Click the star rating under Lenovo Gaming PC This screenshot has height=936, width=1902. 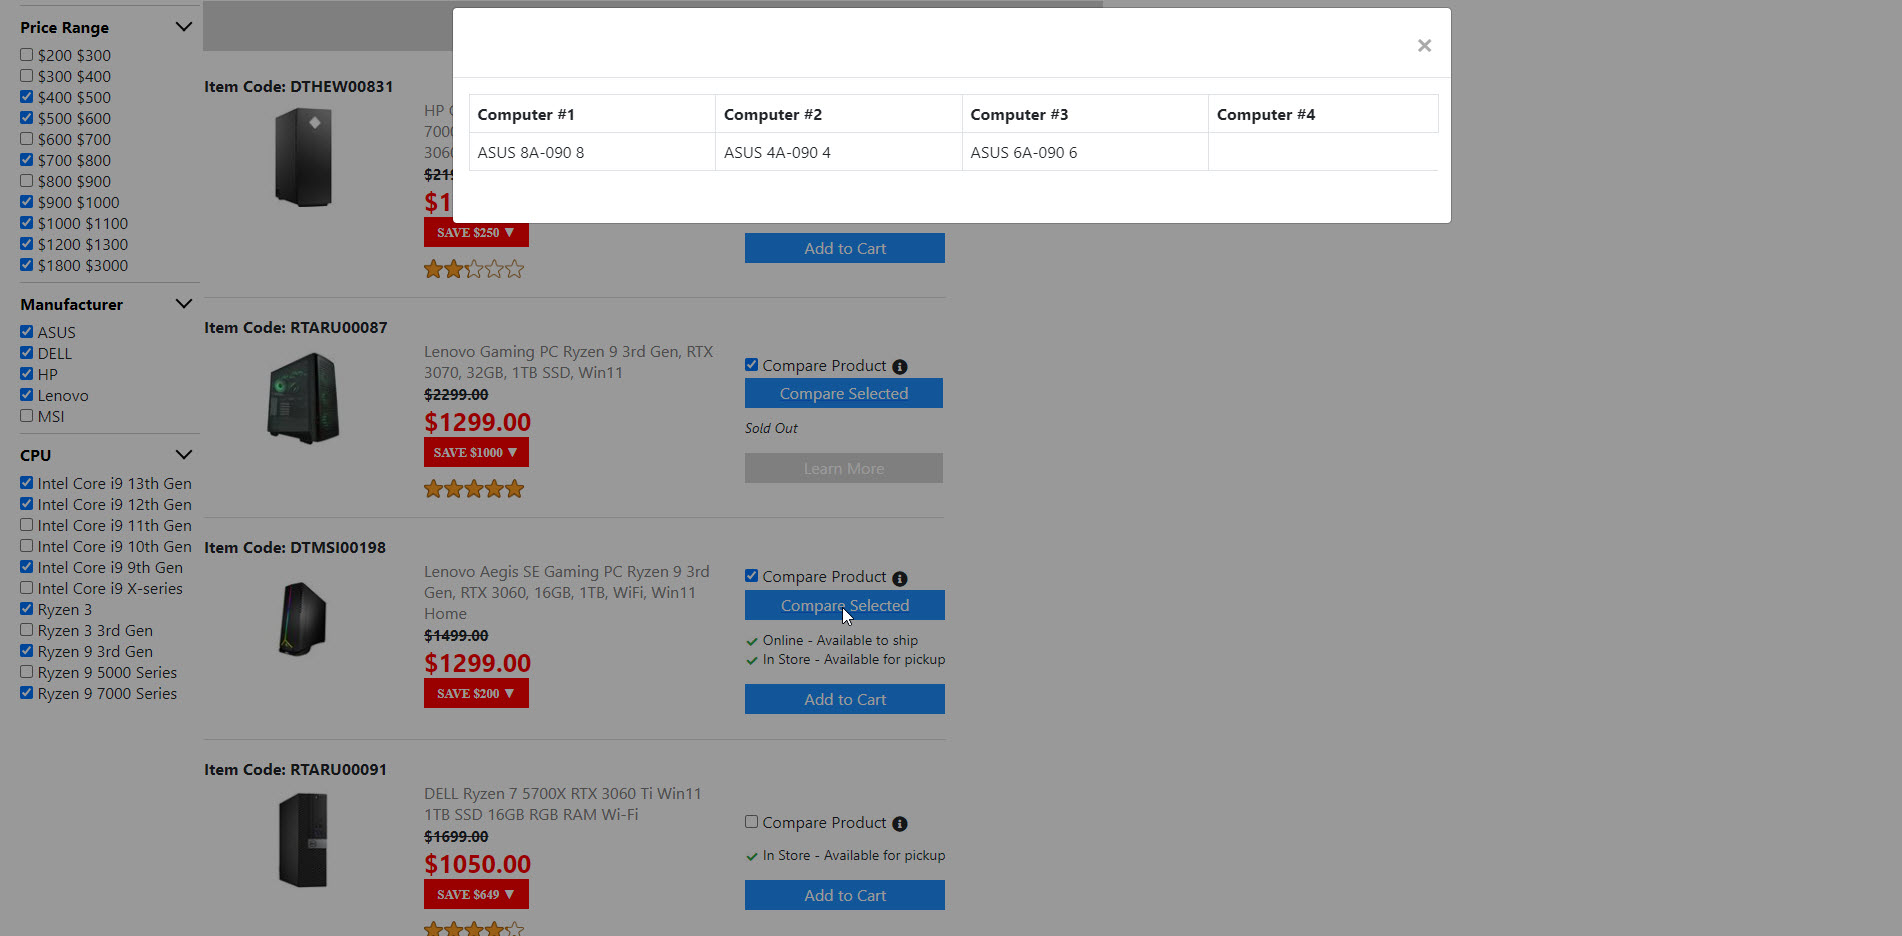tap(474, 489)
